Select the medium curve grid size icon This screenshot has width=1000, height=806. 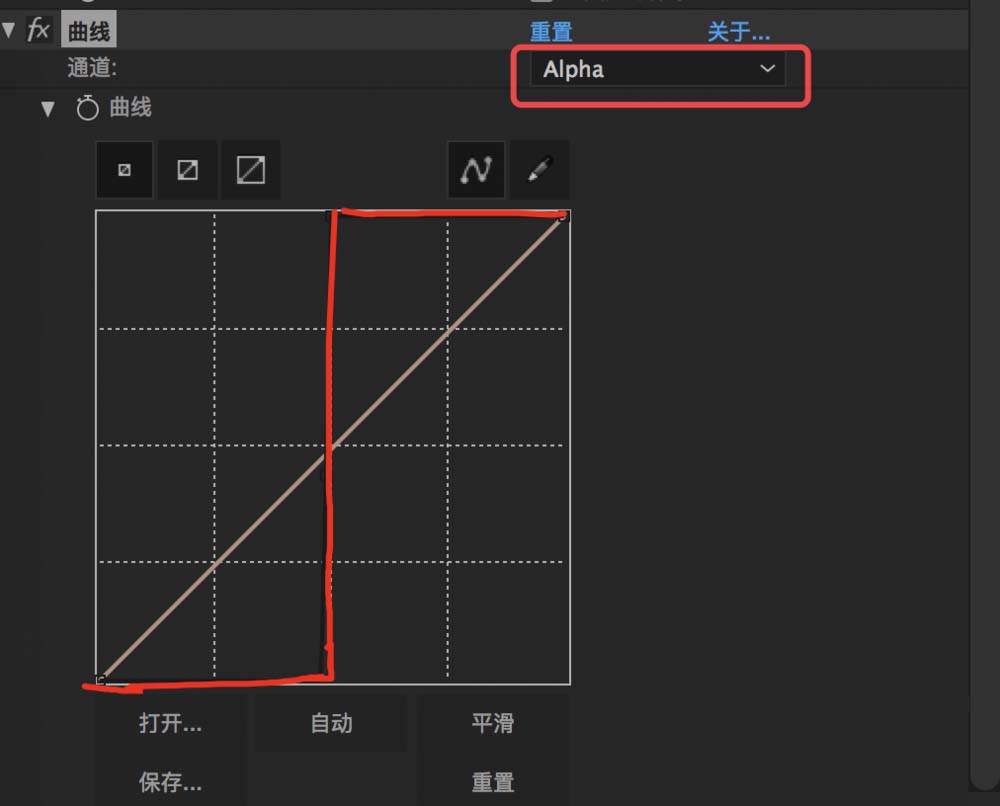tap(188, 170)
